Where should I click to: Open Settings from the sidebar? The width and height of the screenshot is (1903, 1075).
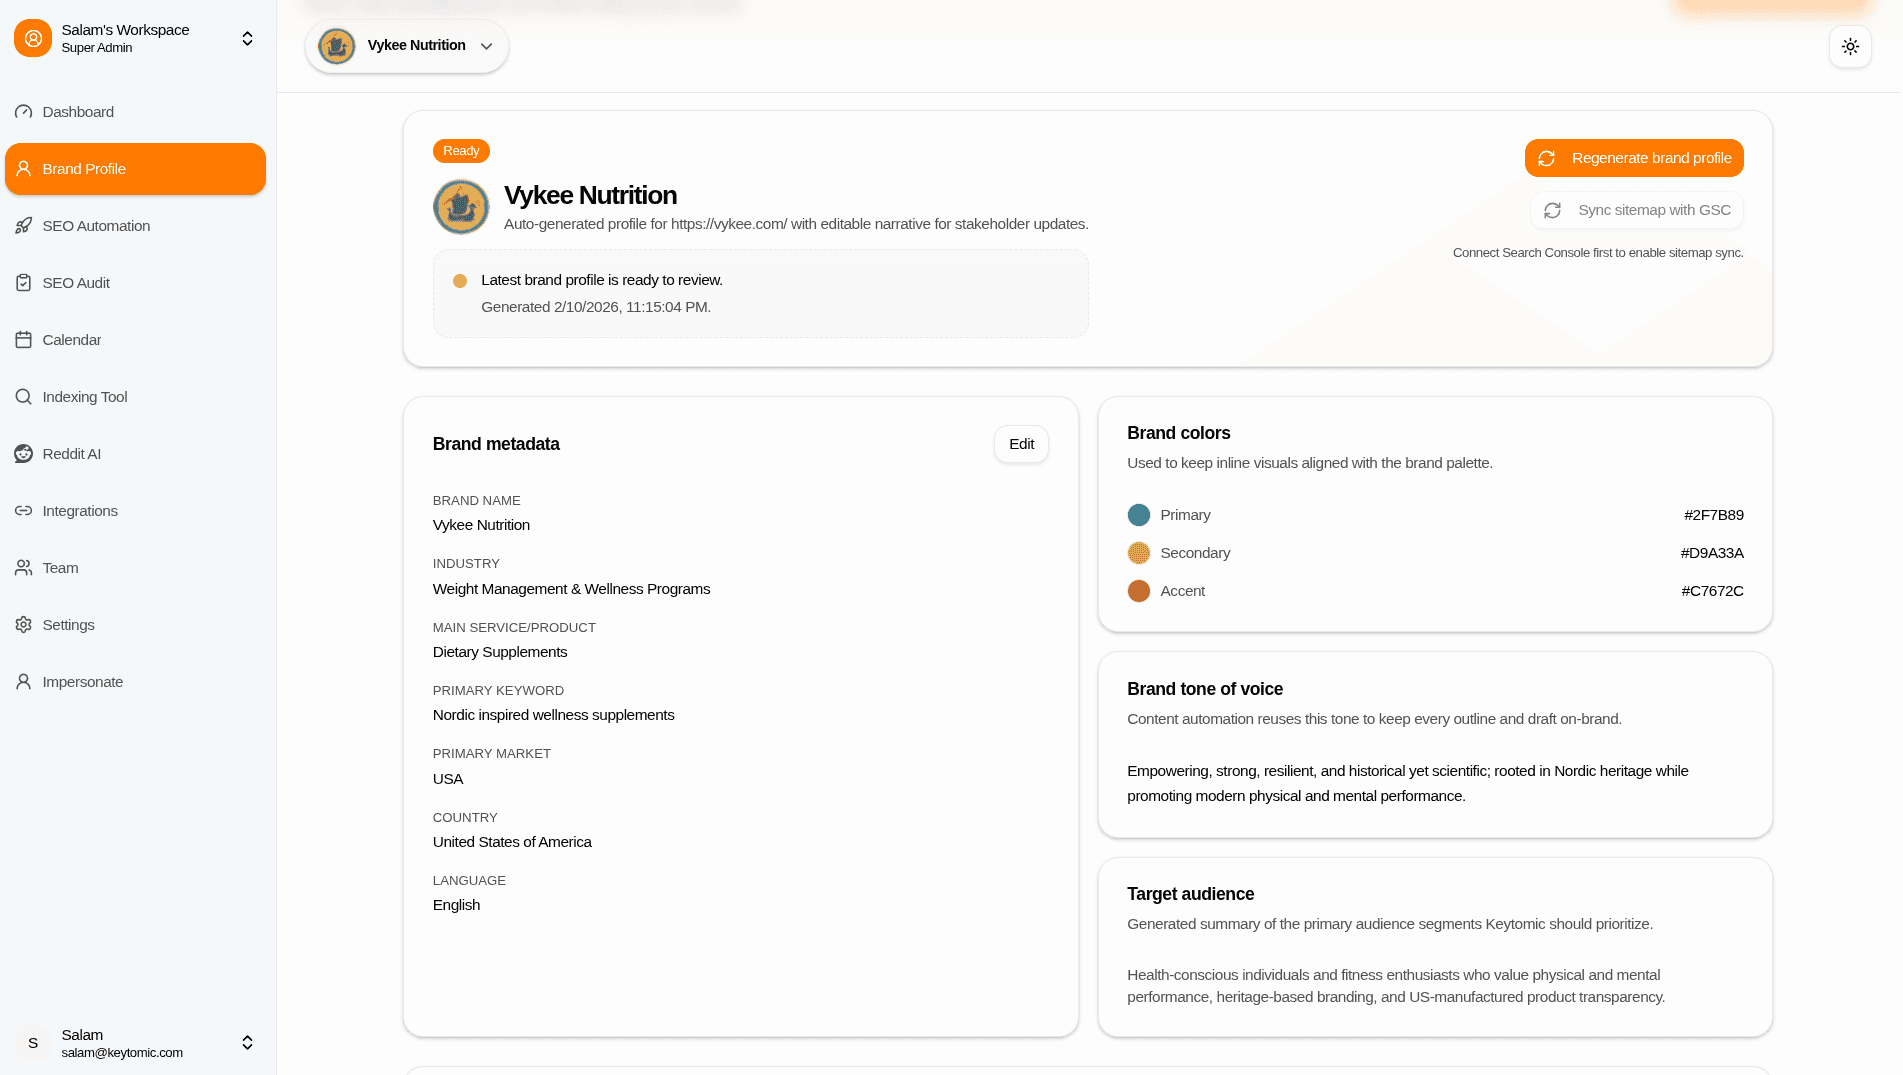68,624
